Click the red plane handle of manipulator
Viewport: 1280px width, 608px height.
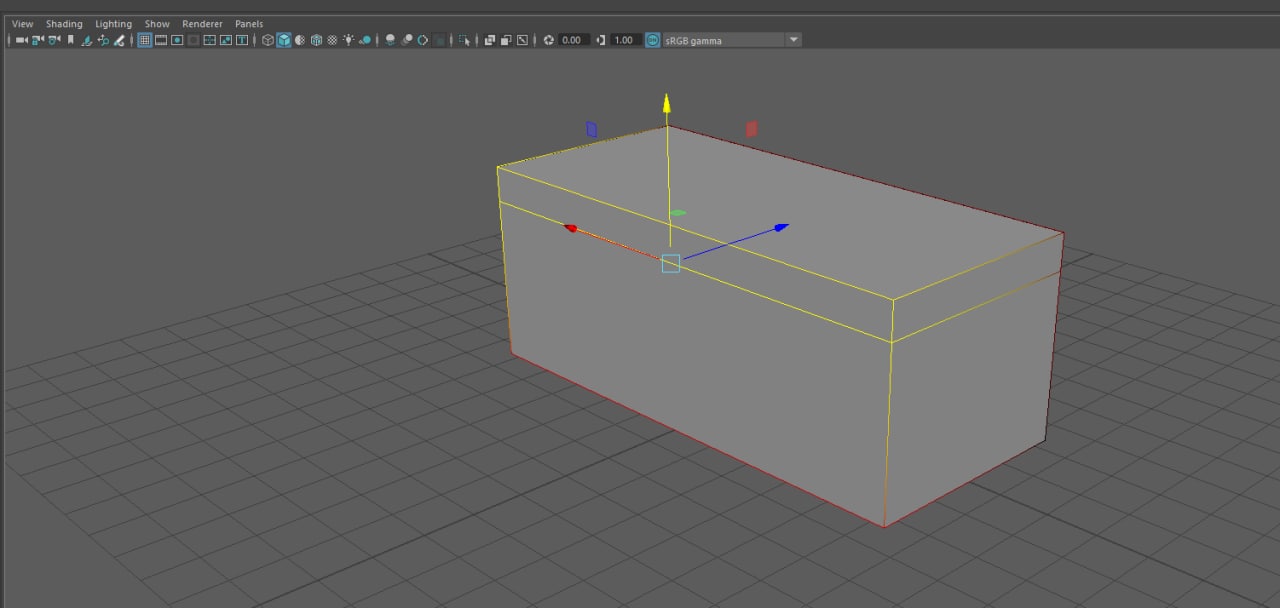pyautogui.click(x=752, y=129)
